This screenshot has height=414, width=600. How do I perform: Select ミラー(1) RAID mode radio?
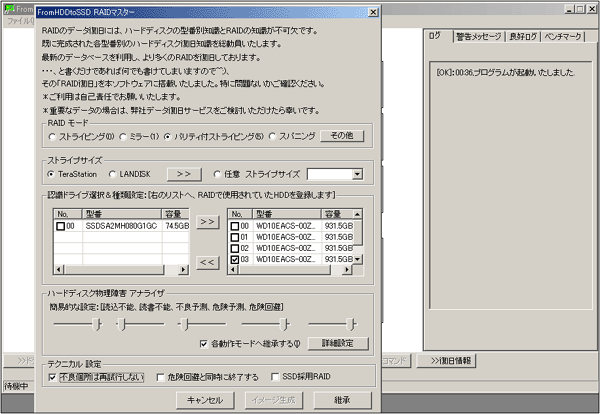tap(123, 137)
